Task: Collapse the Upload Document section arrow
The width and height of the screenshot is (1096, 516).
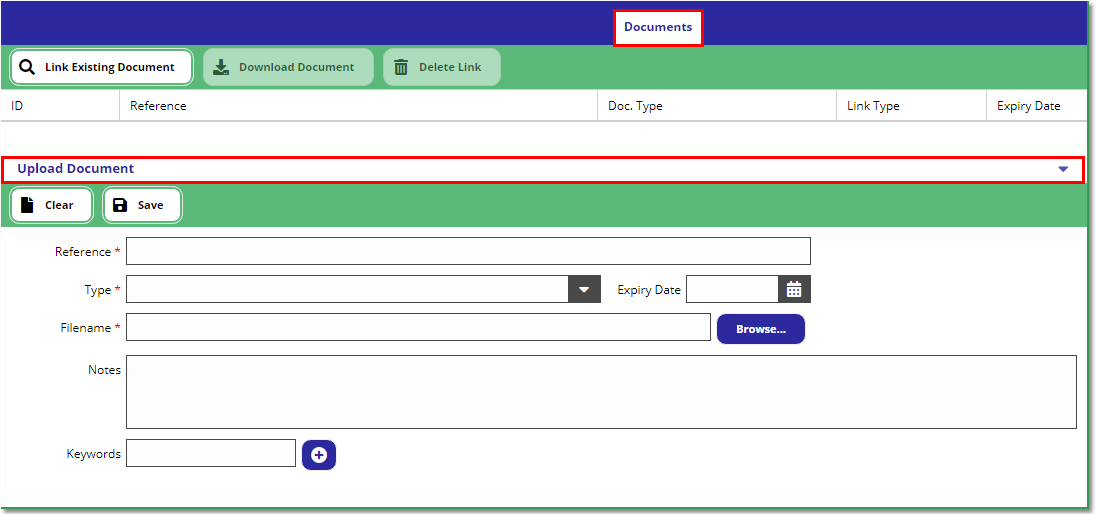Action: tap(1063, 169)
